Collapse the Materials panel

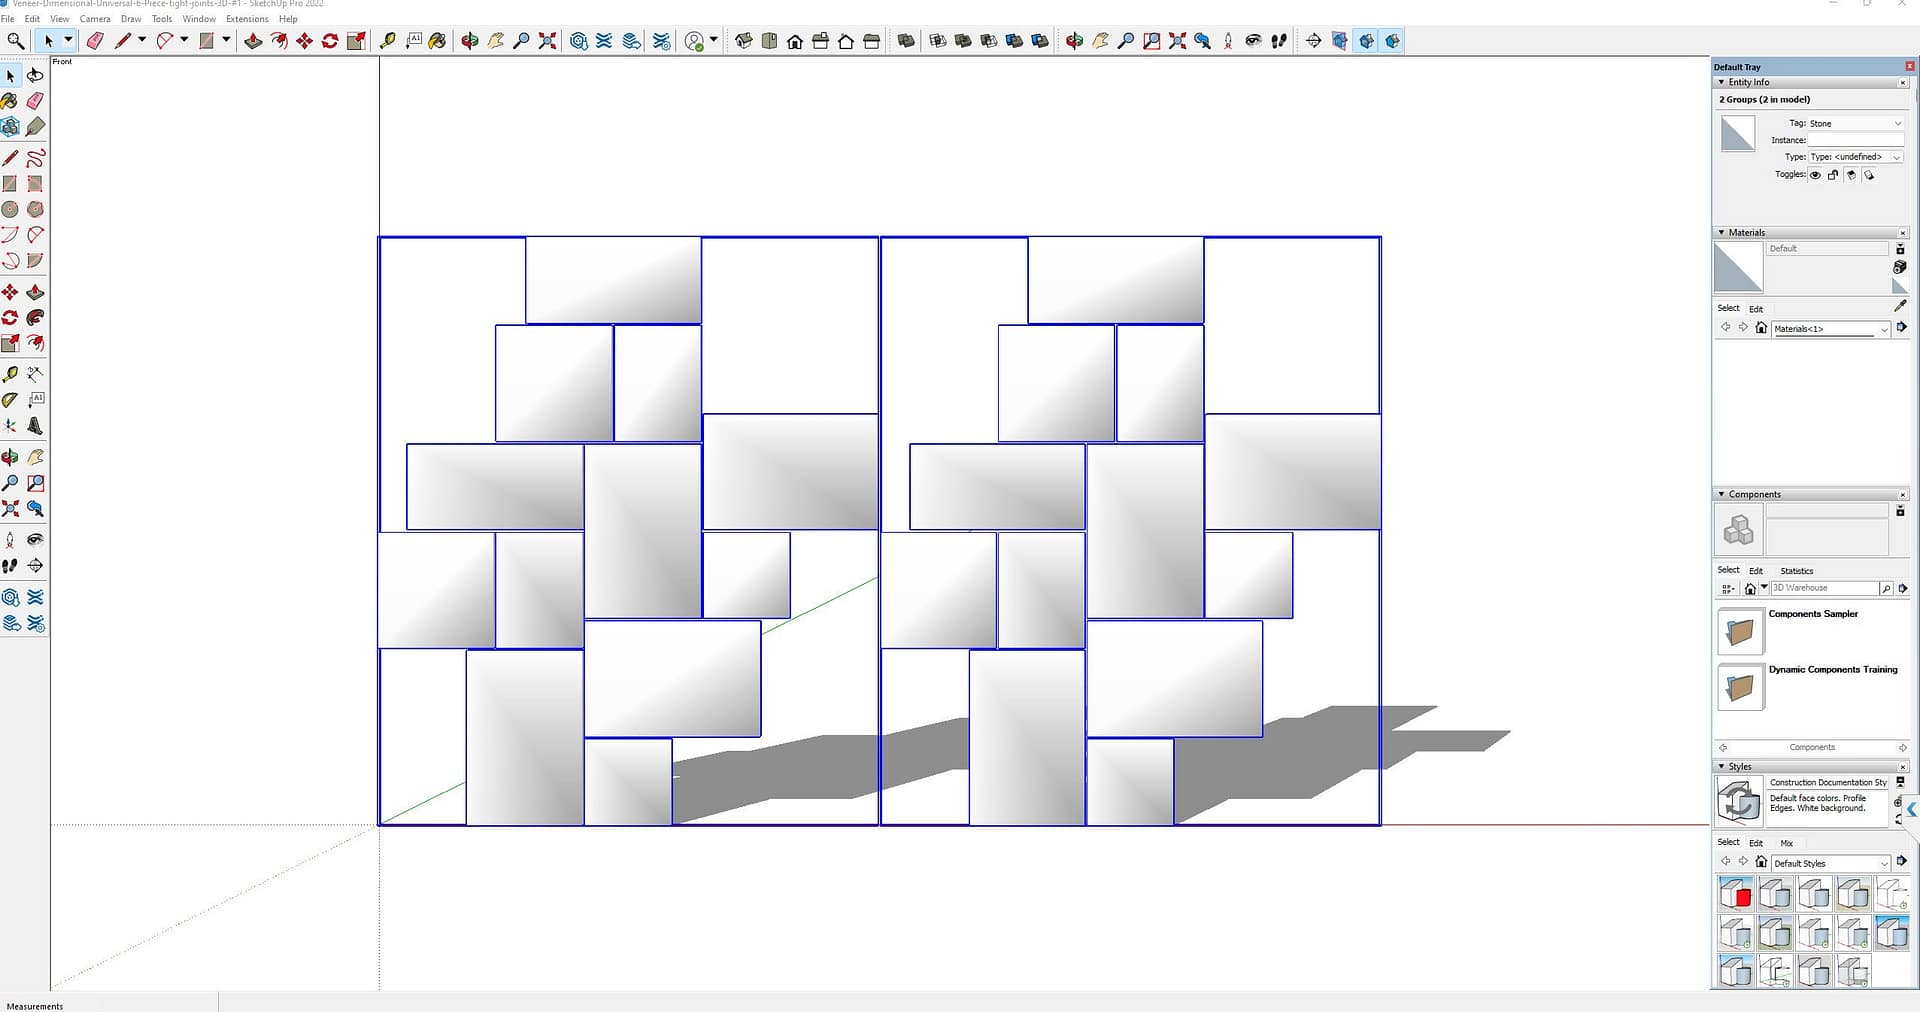(1721, 232)
